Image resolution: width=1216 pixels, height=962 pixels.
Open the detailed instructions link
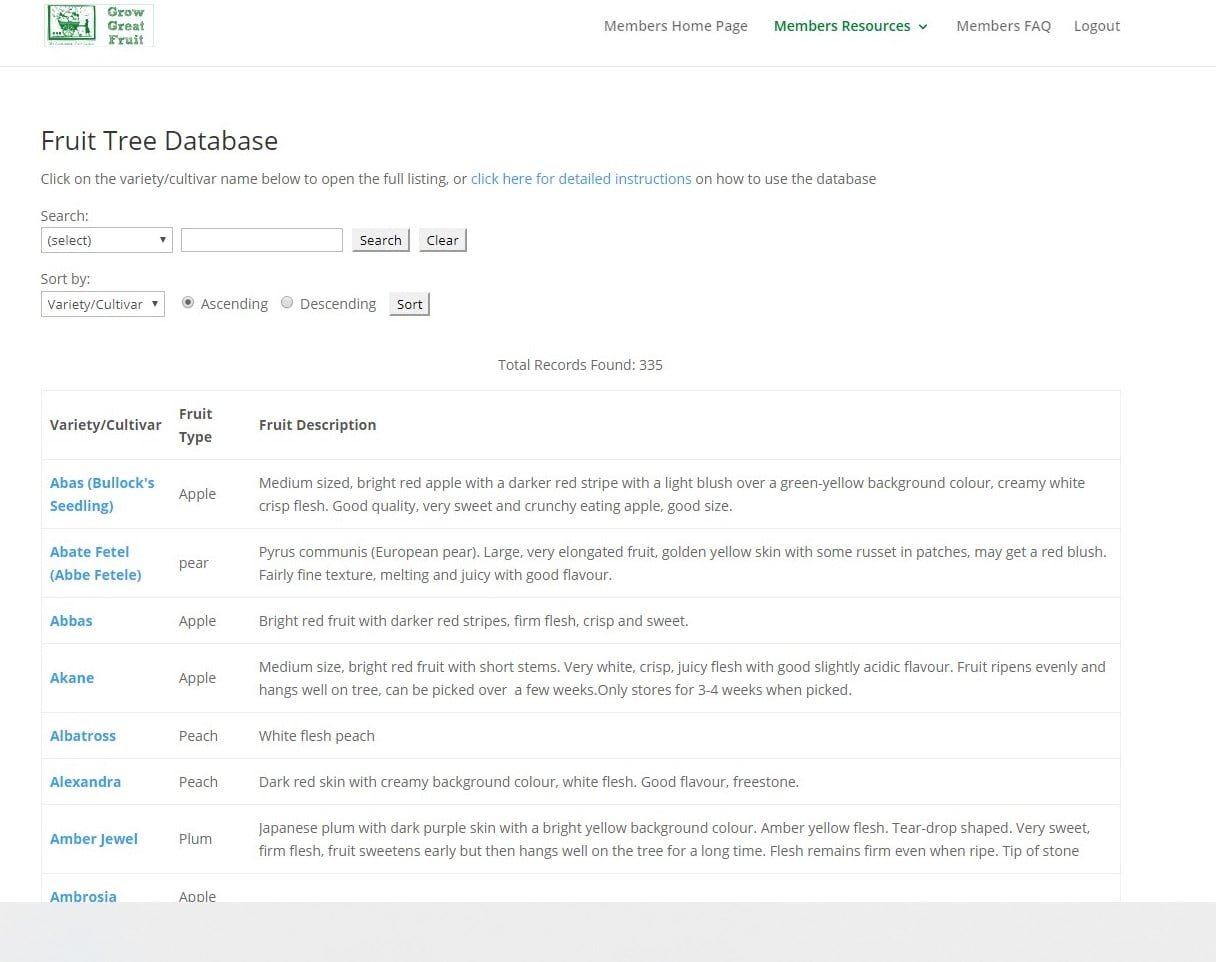(581, 179)
